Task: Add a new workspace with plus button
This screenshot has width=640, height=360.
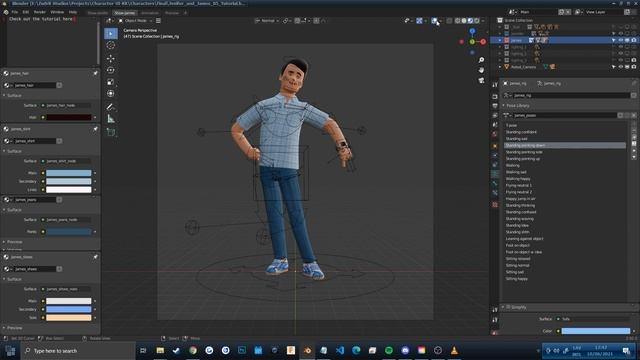Action: coord(185,13)
